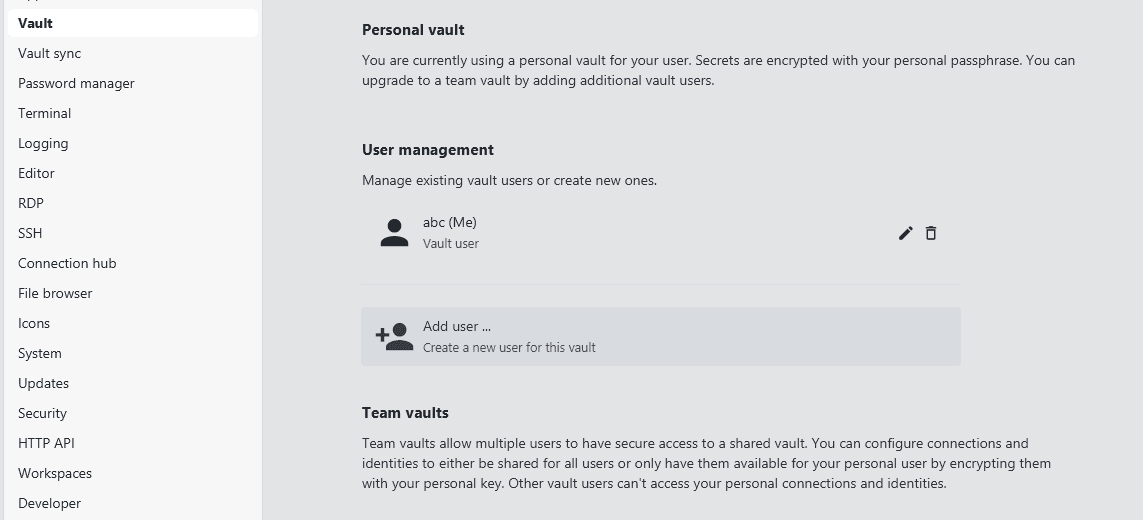Select Security in the sidebar
1143x520 pixels.
pyautogui.click(x=42, y=413)
